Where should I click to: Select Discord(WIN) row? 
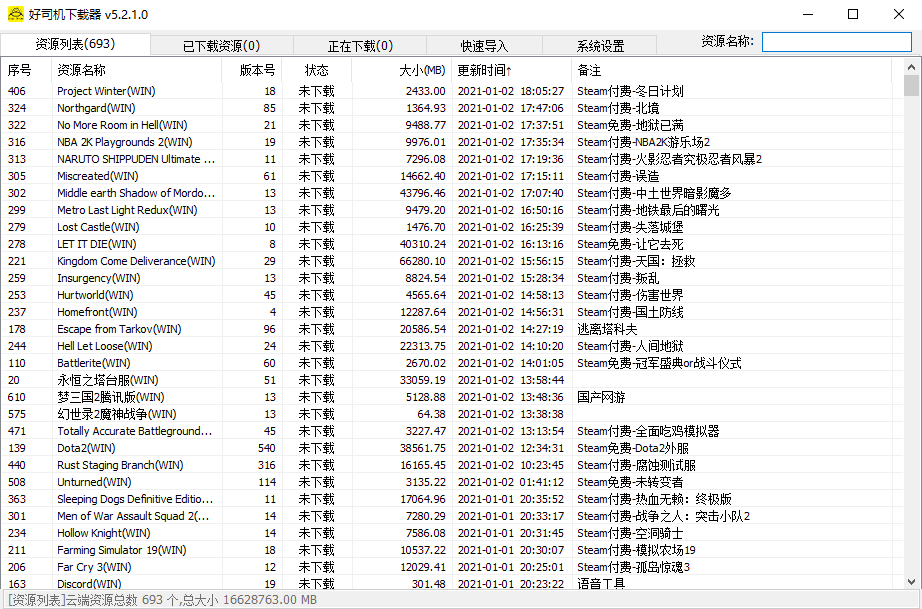click(x=452, y=584)
